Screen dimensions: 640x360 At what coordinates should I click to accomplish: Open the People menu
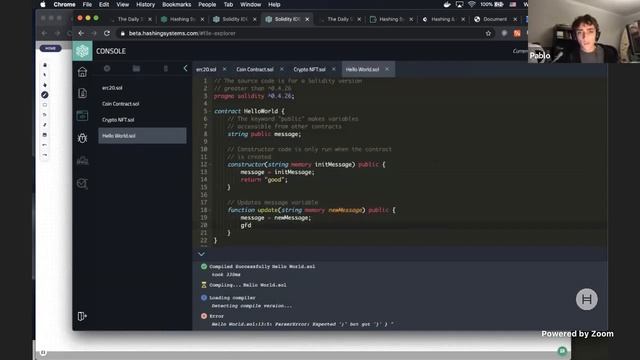click(x=207, y=4)
